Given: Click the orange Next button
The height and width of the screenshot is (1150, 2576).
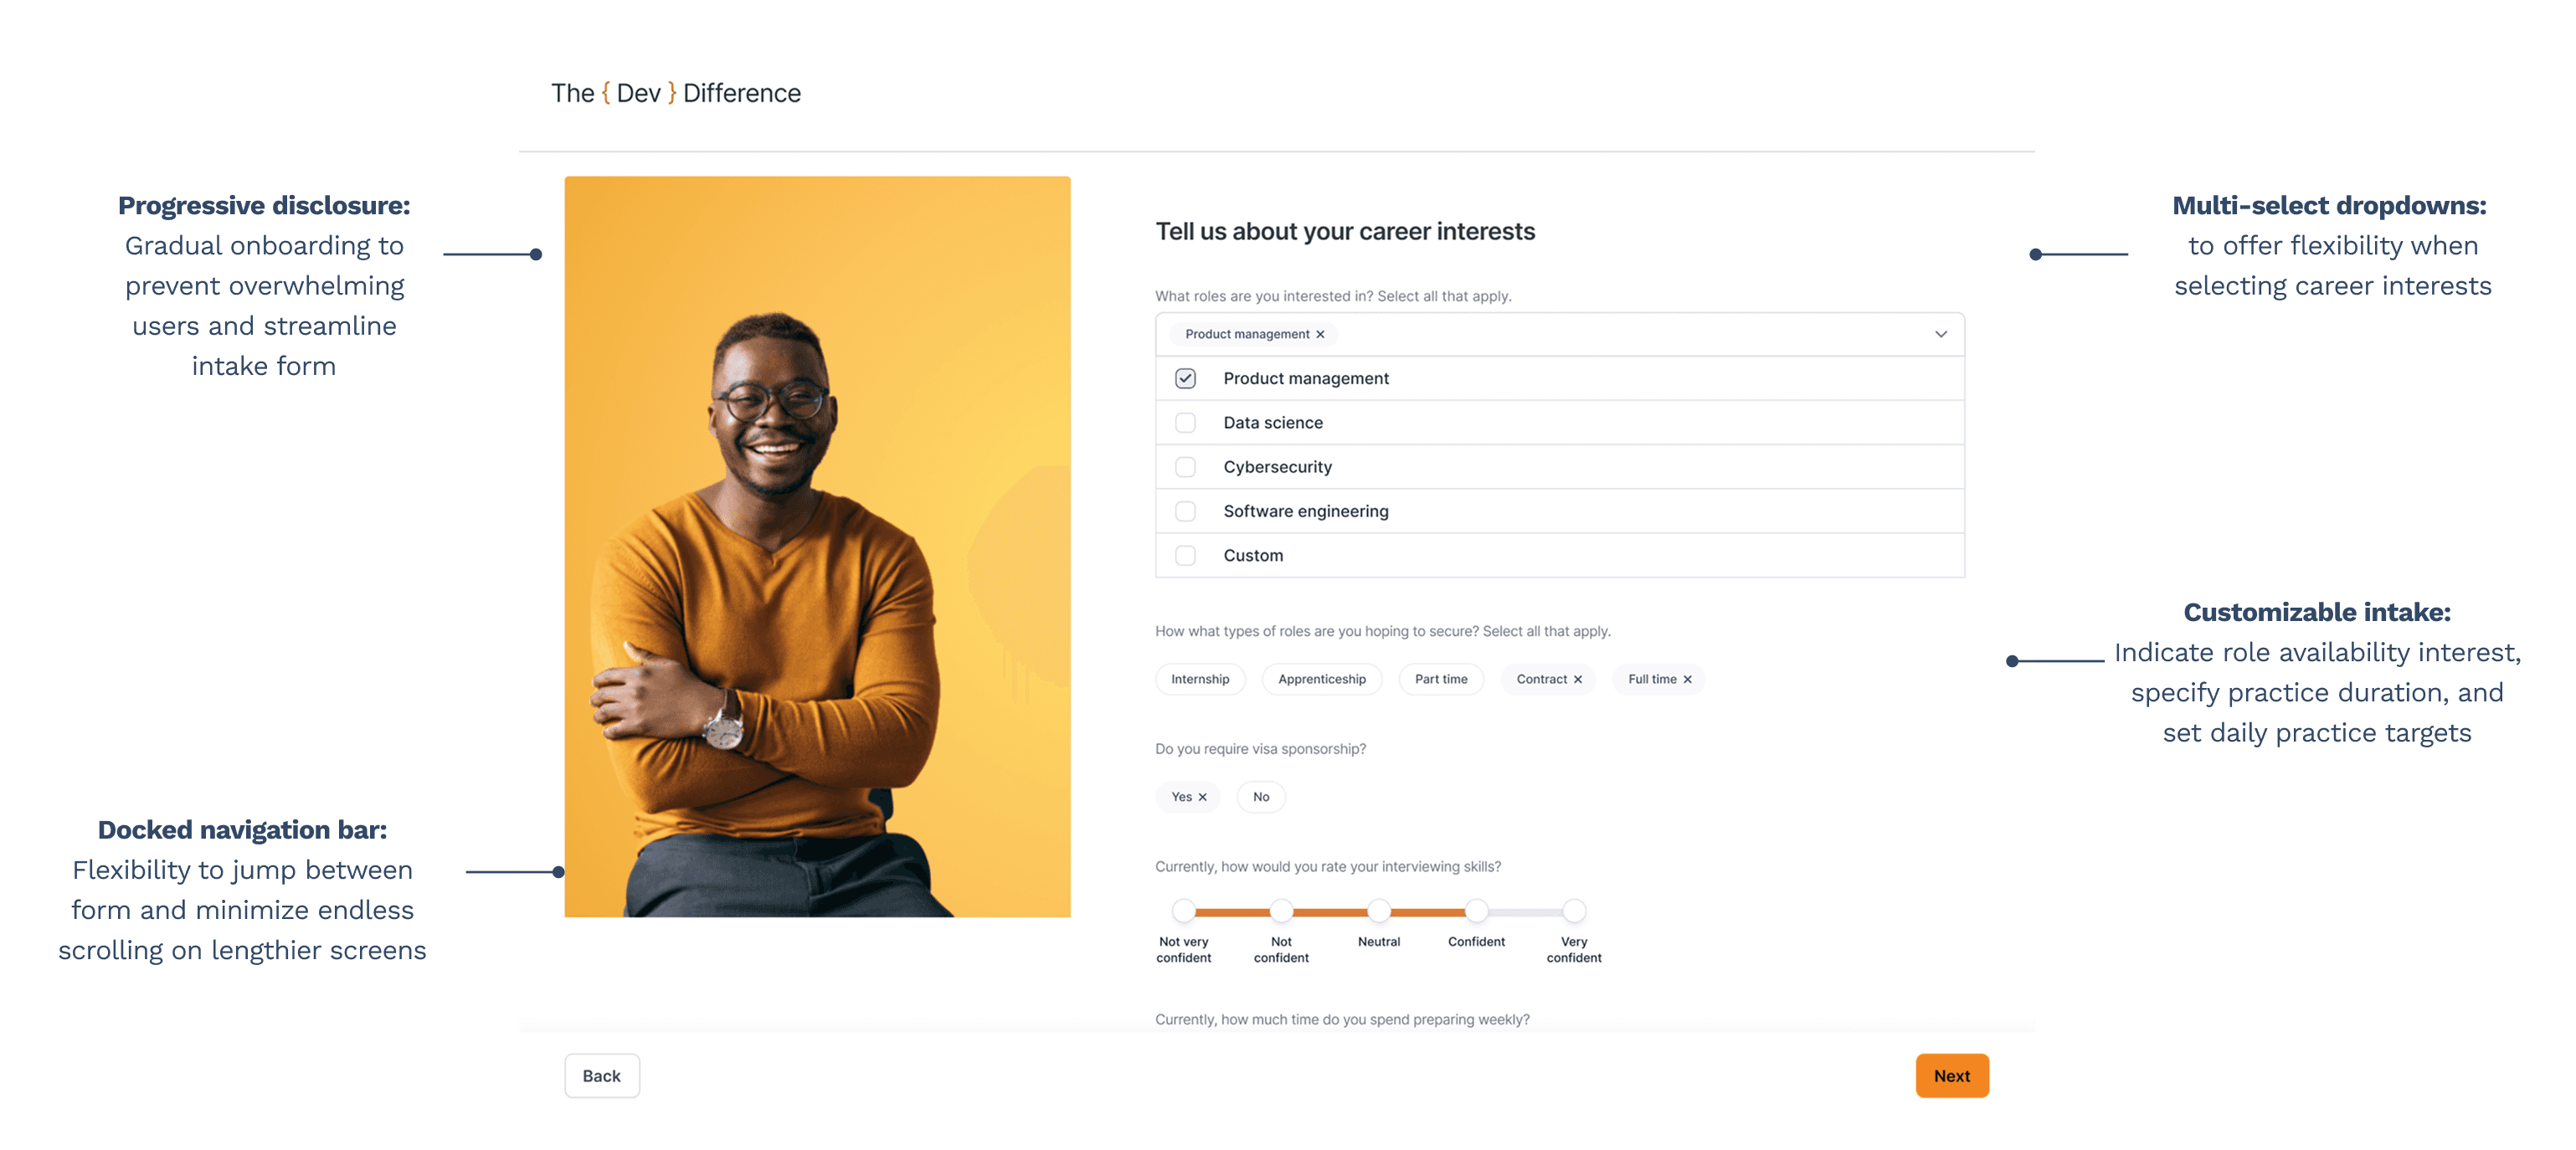Looking at the screenshot, I should (x=1952, y=1076).
